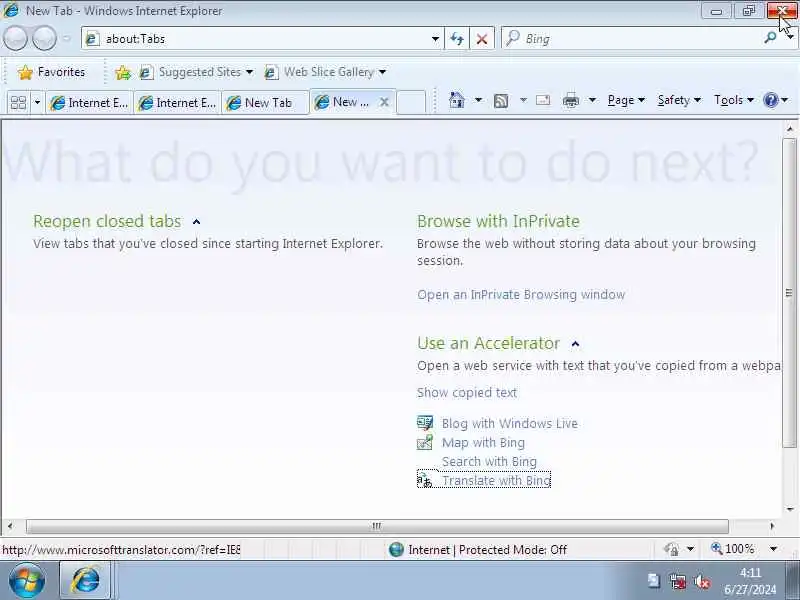Click the Home icon in command bar

tap(457, 100)
